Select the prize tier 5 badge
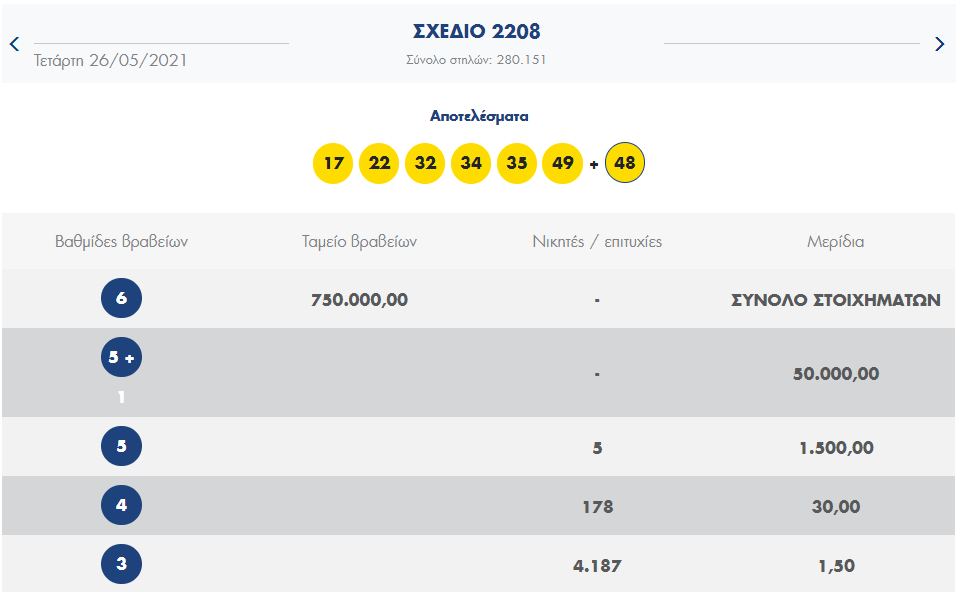Image resolution: width=957 pixels, height=592 pixels. click(121, 446)
